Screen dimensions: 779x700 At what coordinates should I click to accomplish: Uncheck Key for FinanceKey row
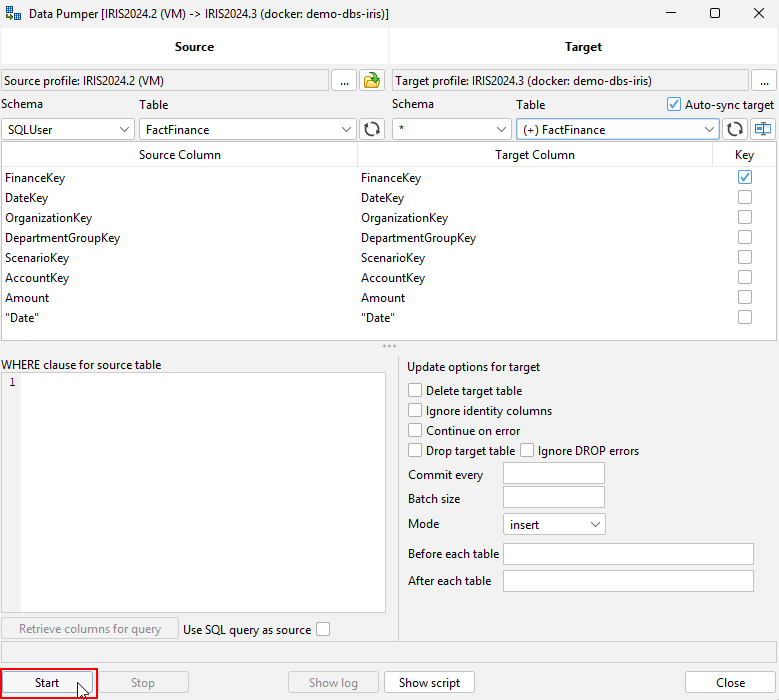[744, 177]
